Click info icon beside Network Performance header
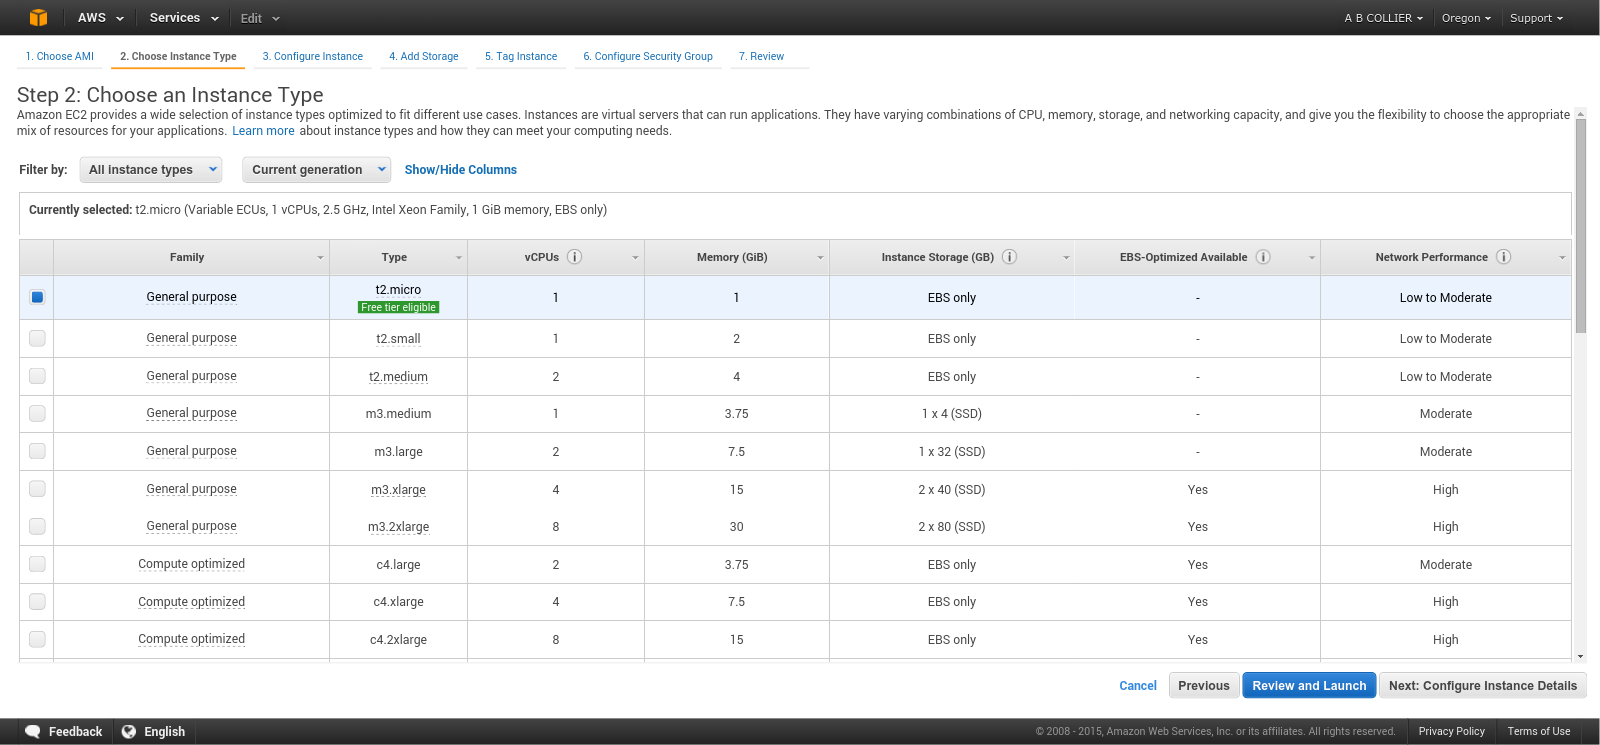 point(1503,257)
